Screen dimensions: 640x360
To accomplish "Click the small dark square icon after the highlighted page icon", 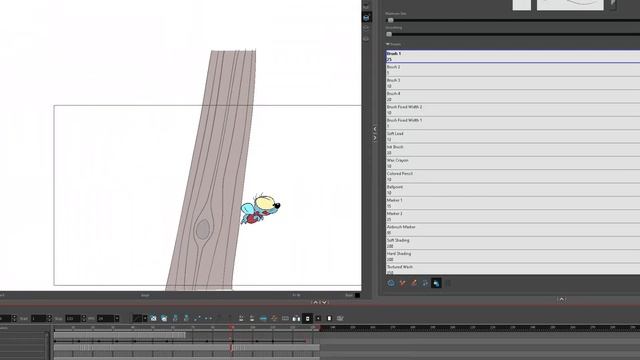I will (318, 318).
